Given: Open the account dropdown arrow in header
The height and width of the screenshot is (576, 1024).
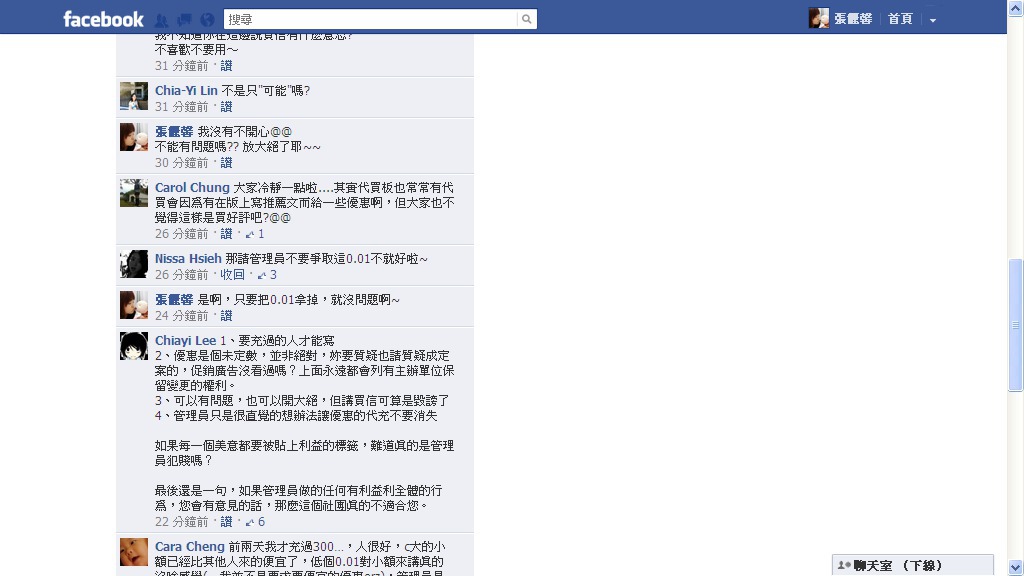Looking at the screenshot, I should click(x=933, y=20).
